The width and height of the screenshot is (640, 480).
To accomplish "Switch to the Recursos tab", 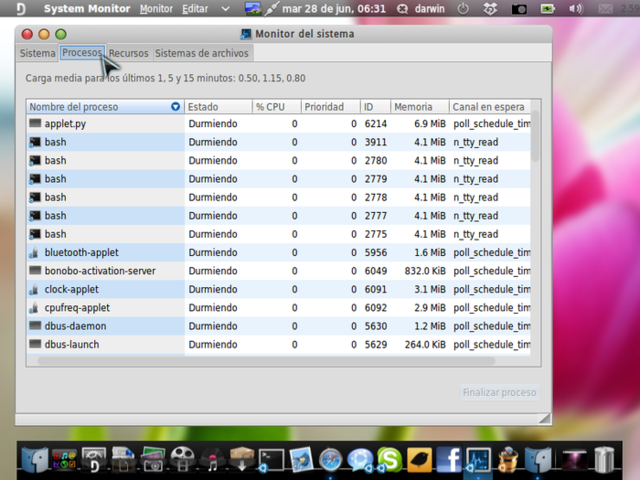I will tap(128, 53).
